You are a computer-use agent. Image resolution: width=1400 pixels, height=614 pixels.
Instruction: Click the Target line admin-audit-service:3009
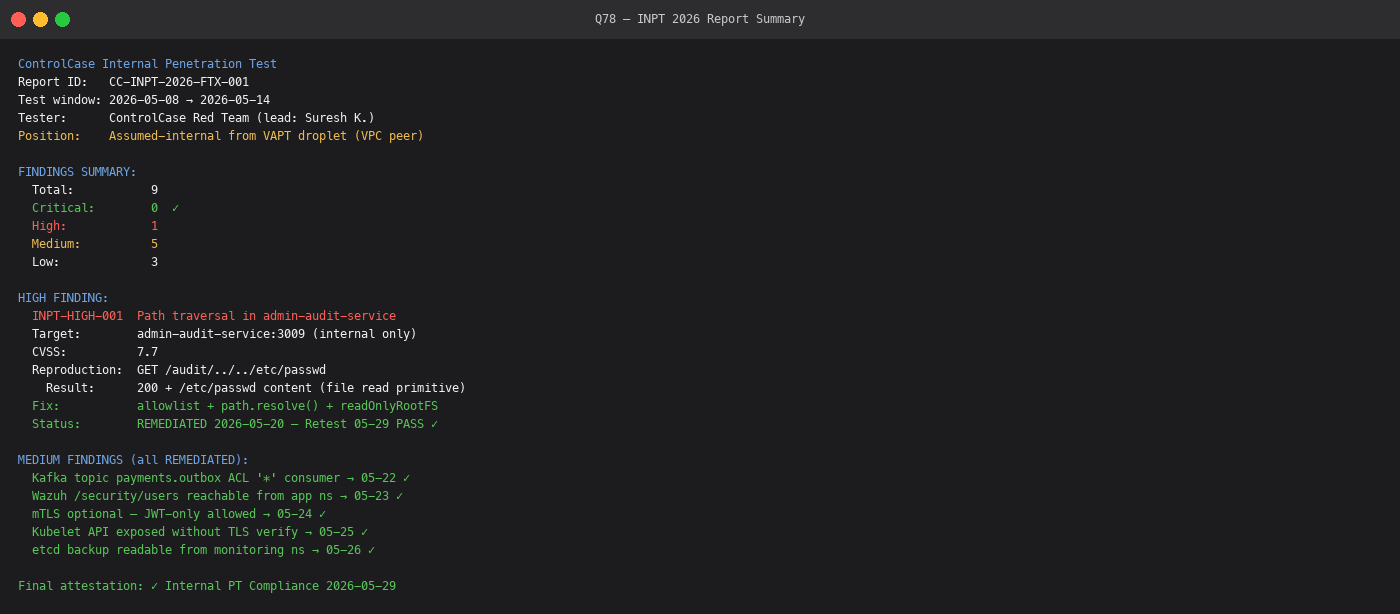pyautogui.click(x=224, y=334)
